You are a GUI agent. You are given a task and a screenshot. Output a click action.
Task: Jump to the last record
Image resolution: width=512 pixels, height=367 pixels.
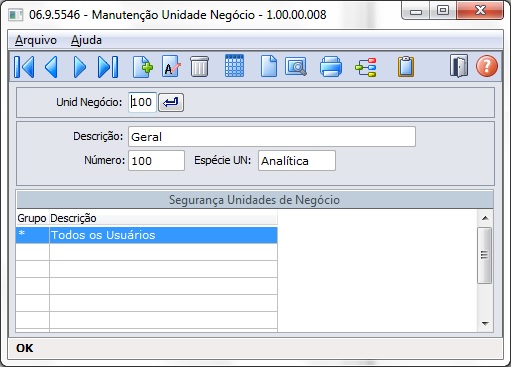coord(108,67)
